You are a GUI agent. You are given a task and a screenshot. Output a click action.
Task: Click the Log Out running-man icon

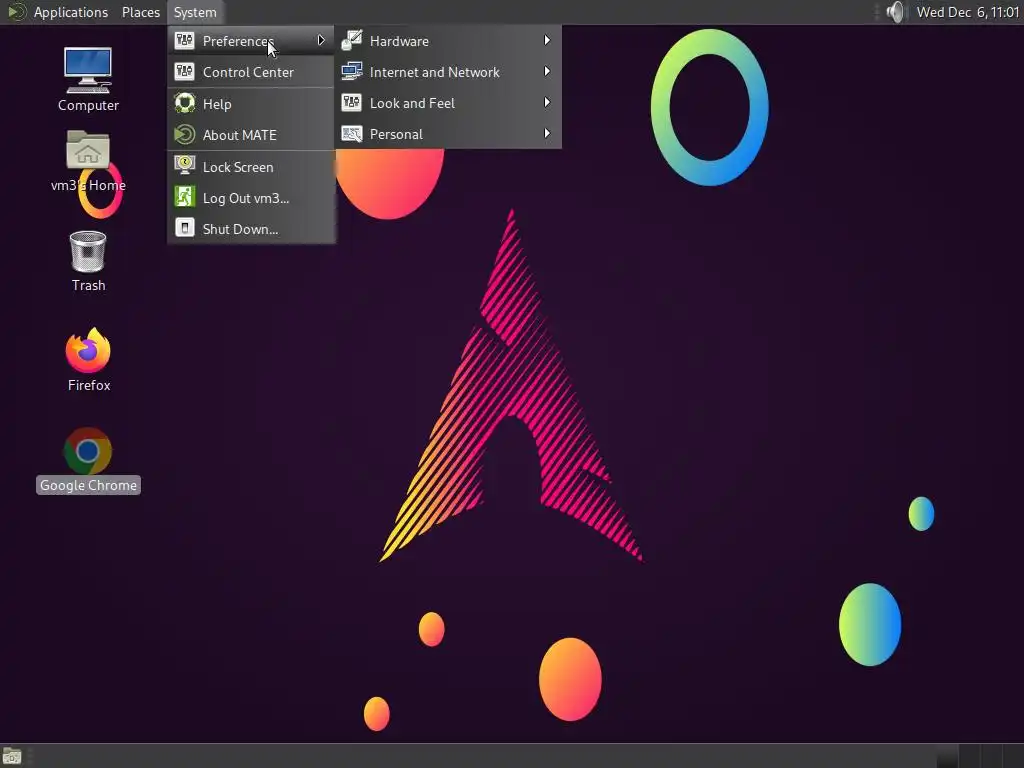coord(185,197)
